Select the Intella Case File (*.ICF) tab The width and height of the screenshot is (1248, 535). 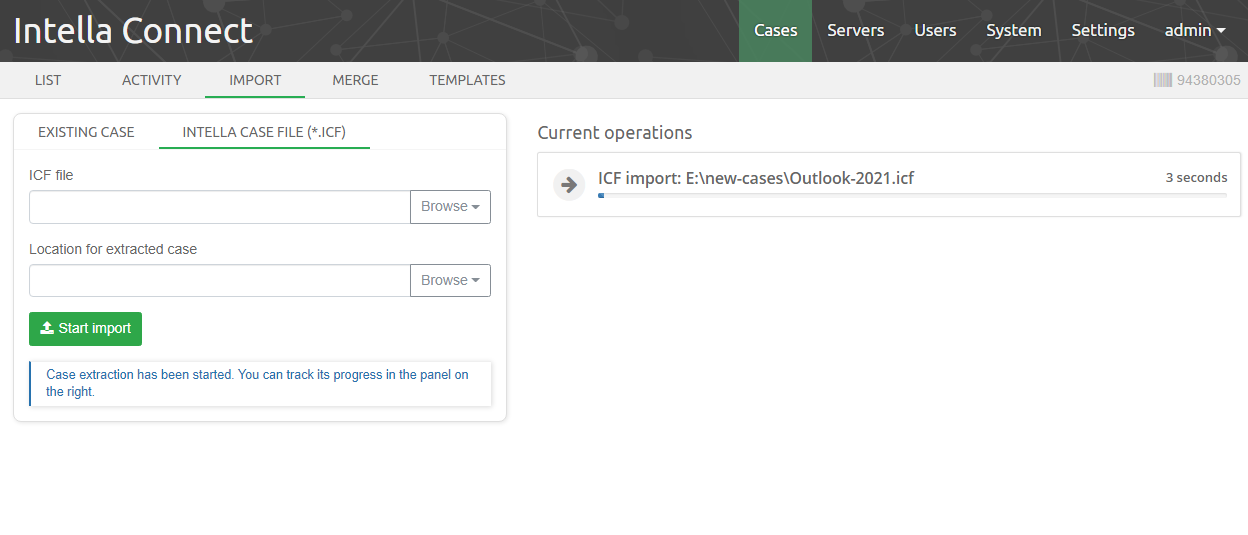click(x=264, y=132)
